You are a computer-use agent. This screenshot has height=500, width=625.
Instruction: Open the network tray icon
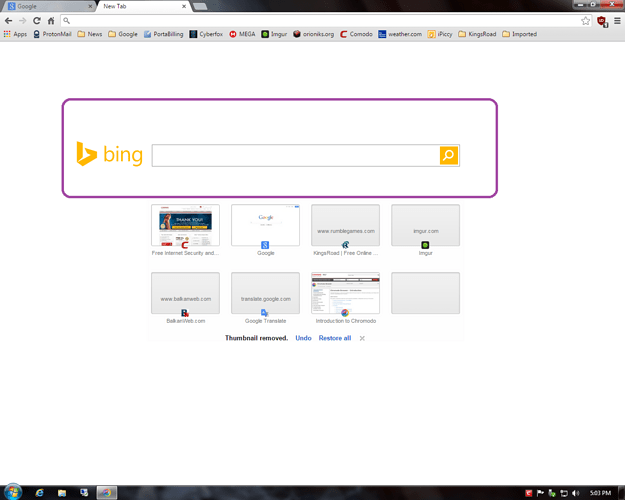(x=564, y=493)
